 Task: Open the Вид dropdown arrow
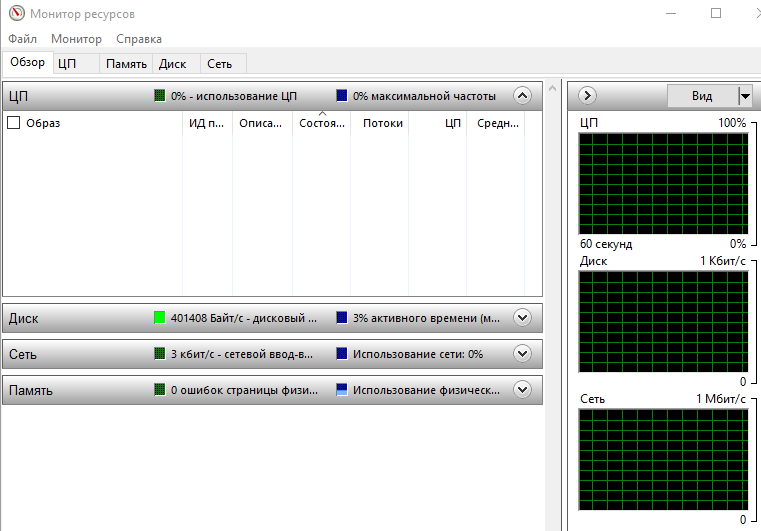point(745,96)
